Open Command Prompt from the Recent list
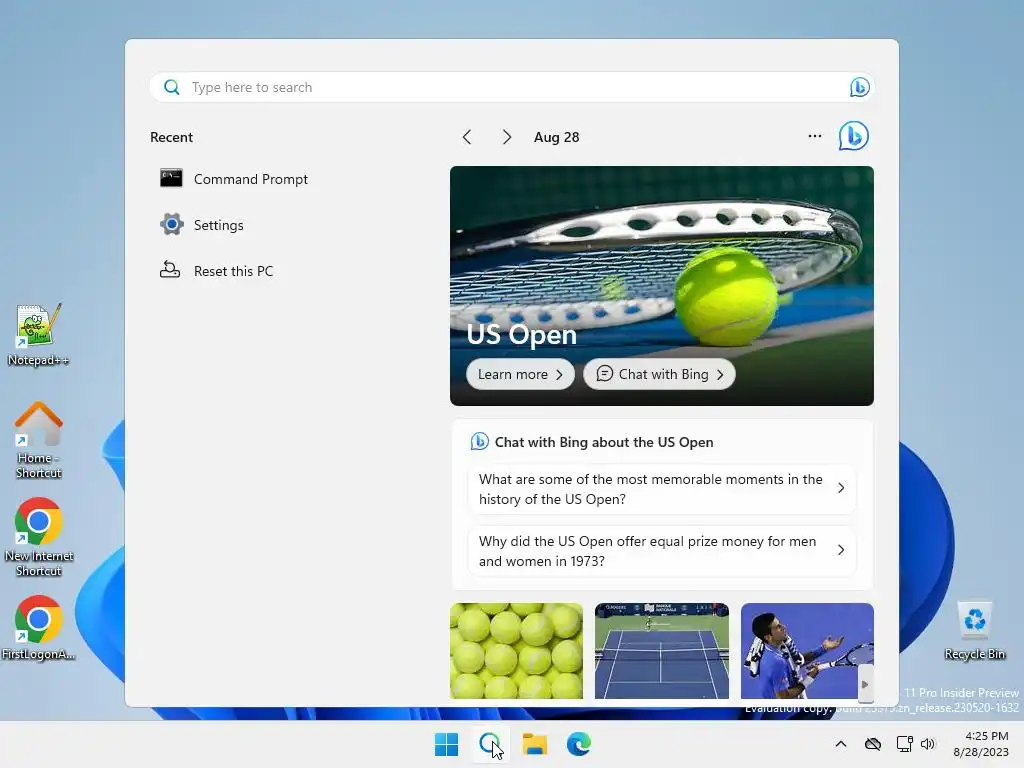 coord(234,179)
